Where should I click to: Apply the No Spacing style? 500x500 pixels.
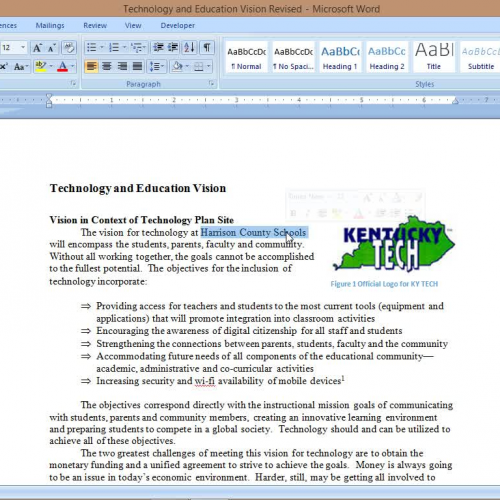tap(293, 57)
